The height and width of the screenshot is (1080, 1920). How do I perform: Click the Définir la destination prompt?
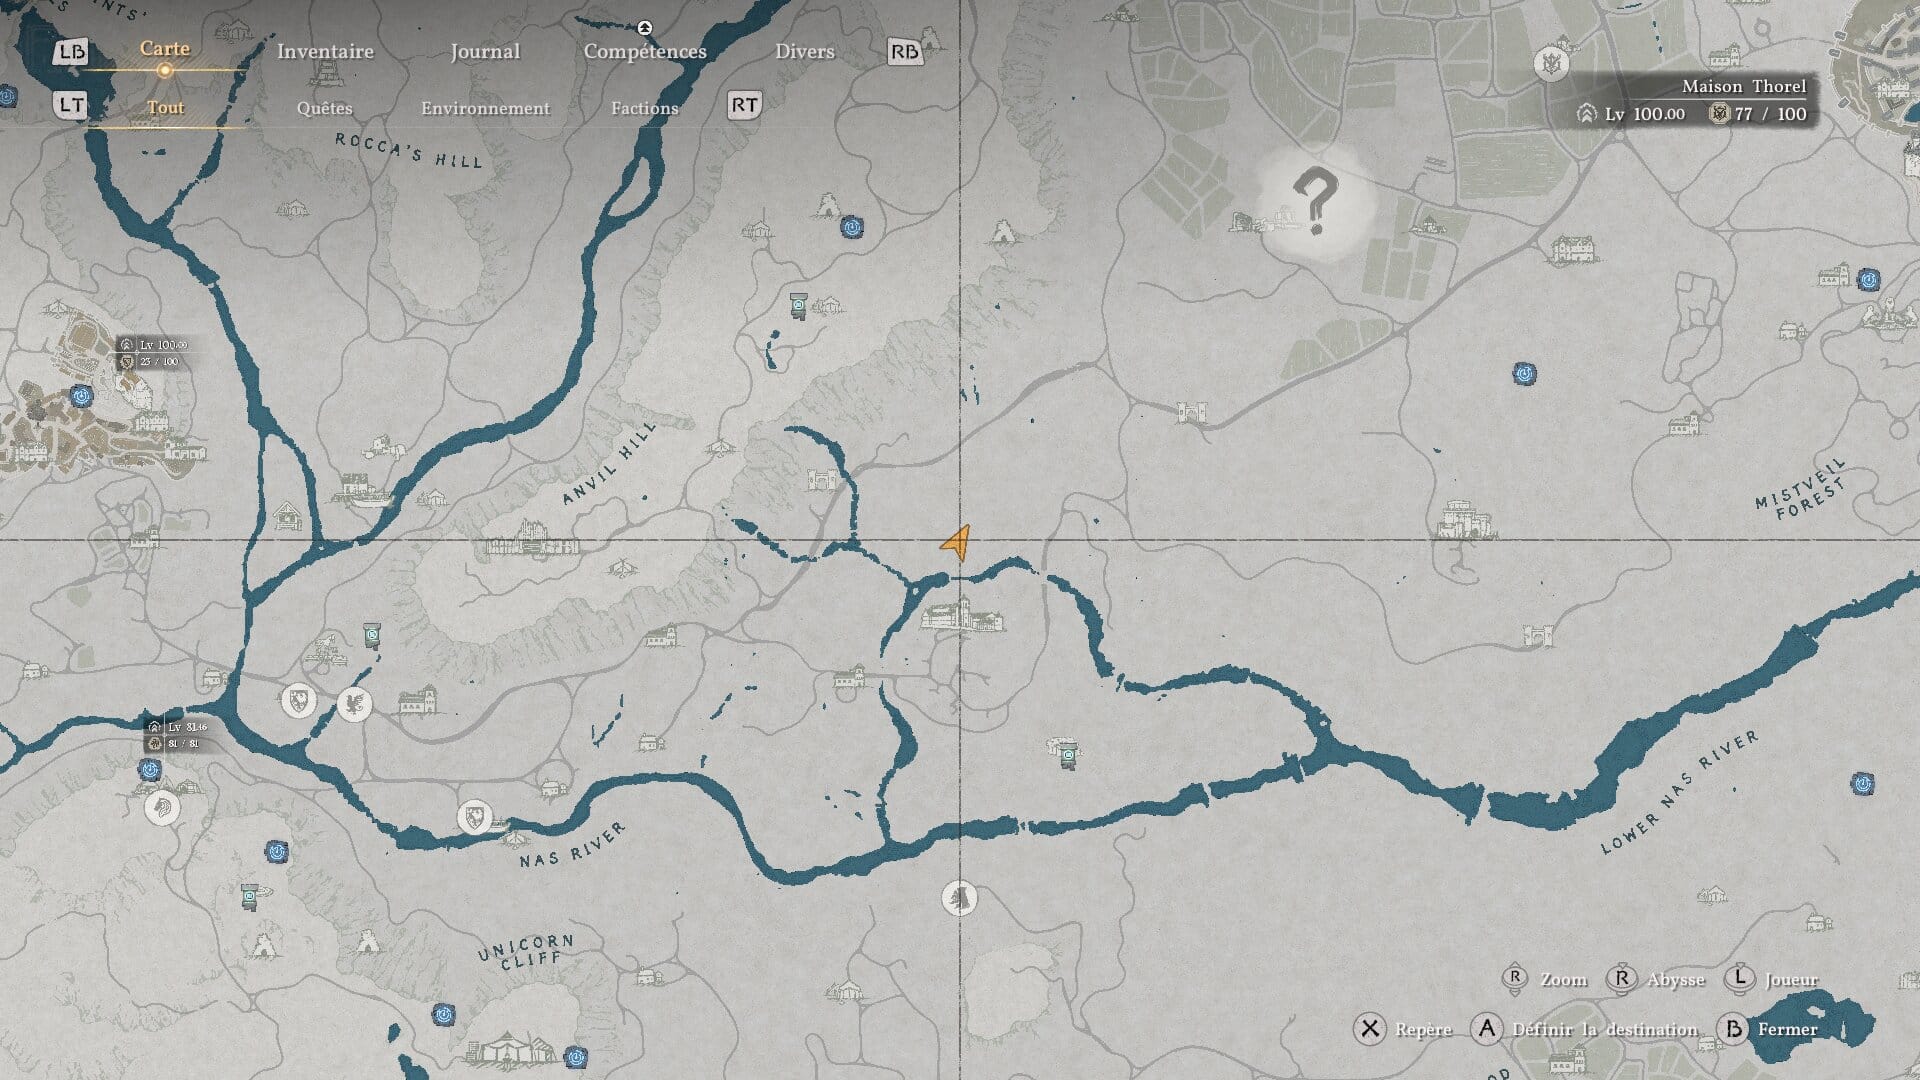(x=1585, y=1029)
